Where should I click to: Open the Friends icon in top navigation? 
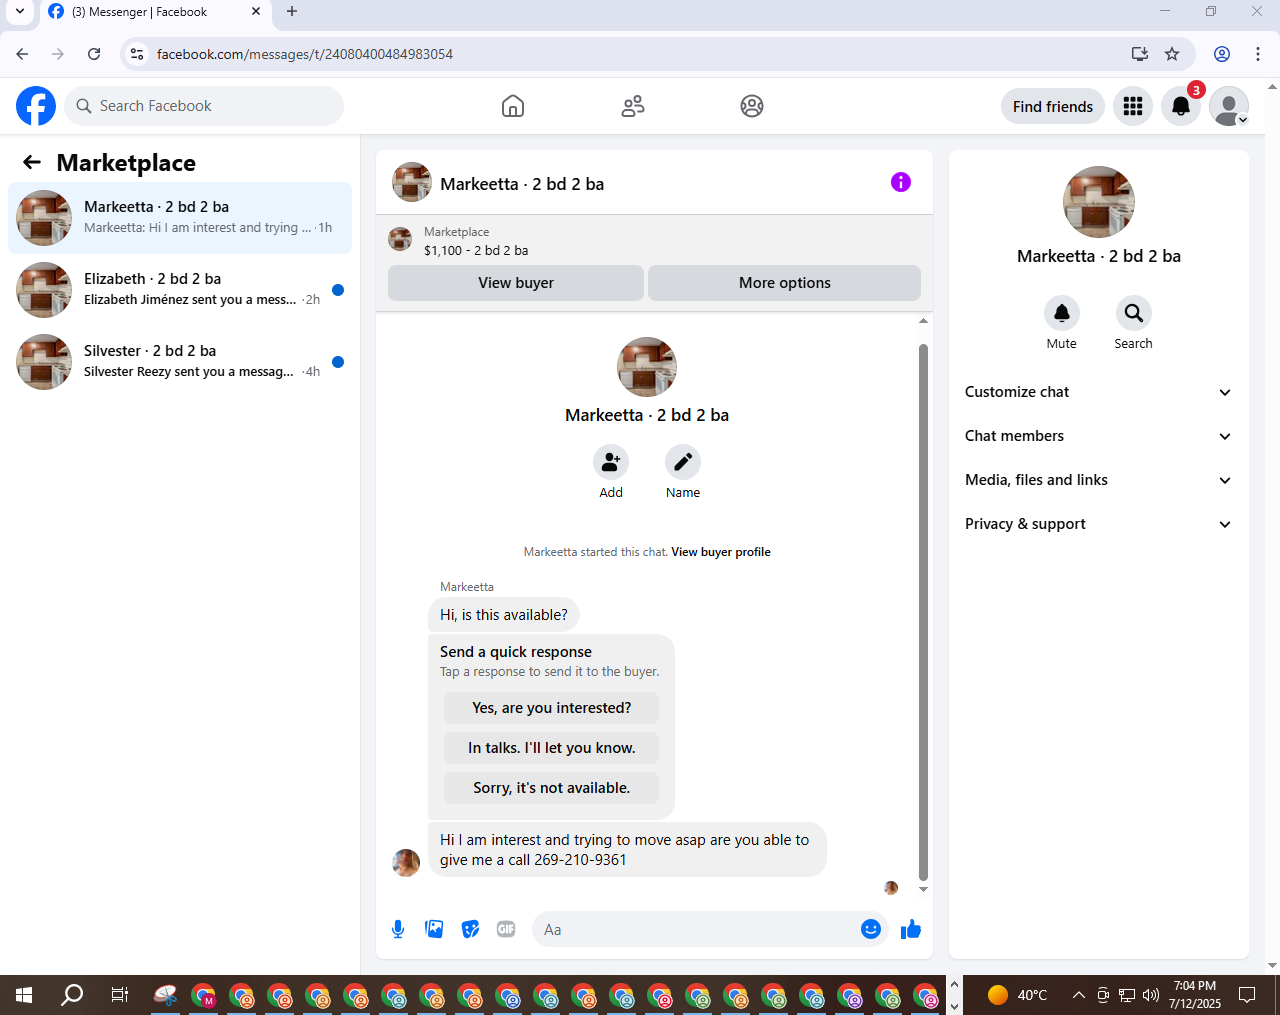[633, 106]
